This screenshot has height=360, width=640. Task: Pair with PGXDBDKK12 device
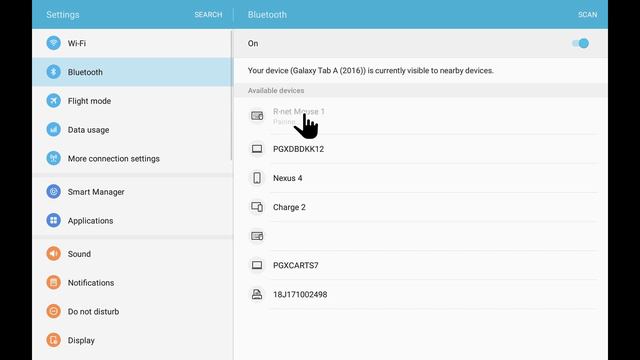[x=421, y=149]
